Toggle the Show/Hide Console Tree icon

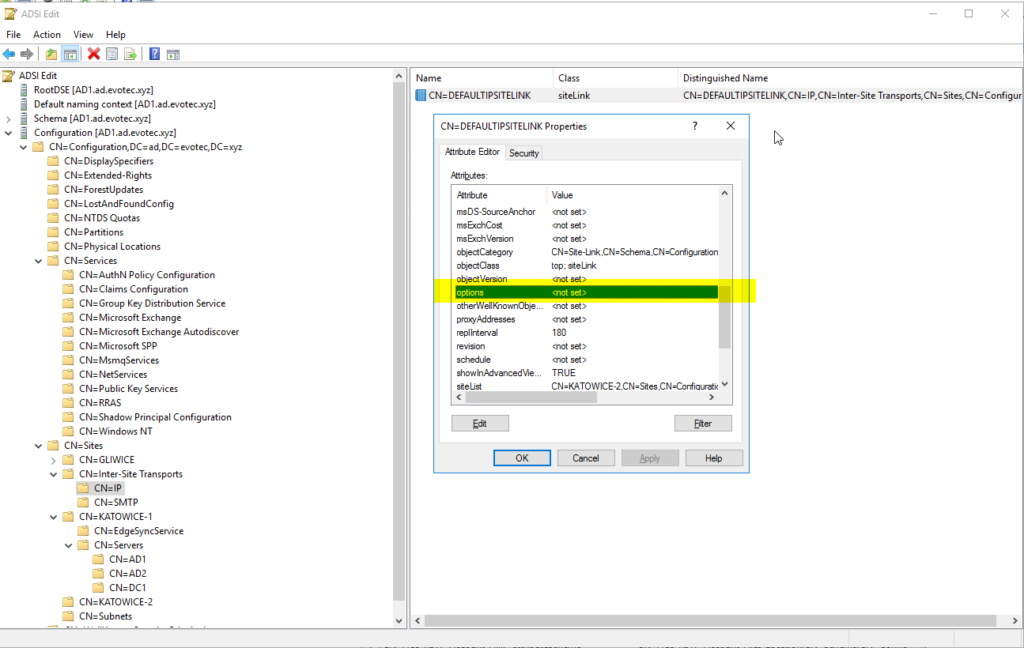tap(68, 53)
